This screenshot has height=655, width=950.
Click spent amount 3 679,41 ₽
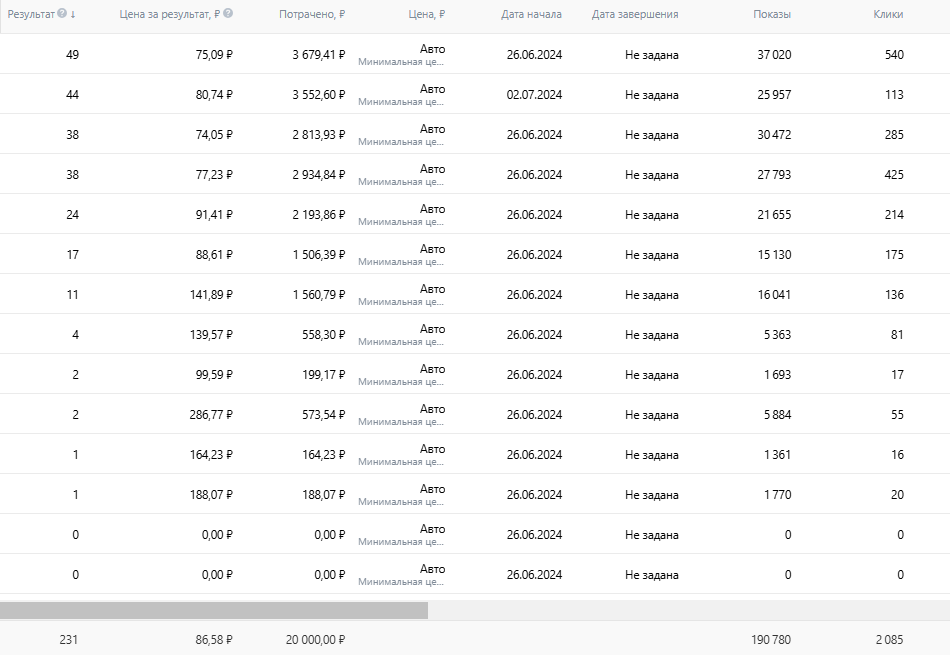pyautogui.click(x=318, y=55)
